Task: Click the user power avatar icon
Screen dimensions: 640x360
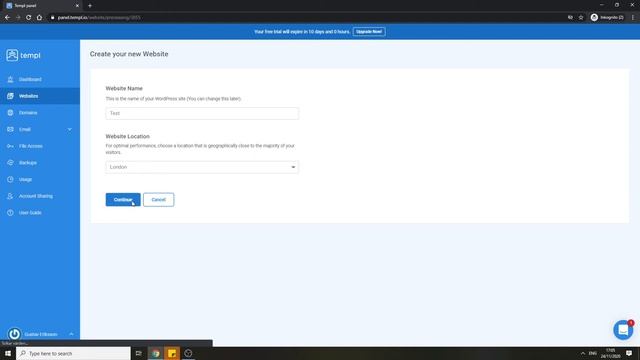Action: pyautogui.click(x=14, y=334)
